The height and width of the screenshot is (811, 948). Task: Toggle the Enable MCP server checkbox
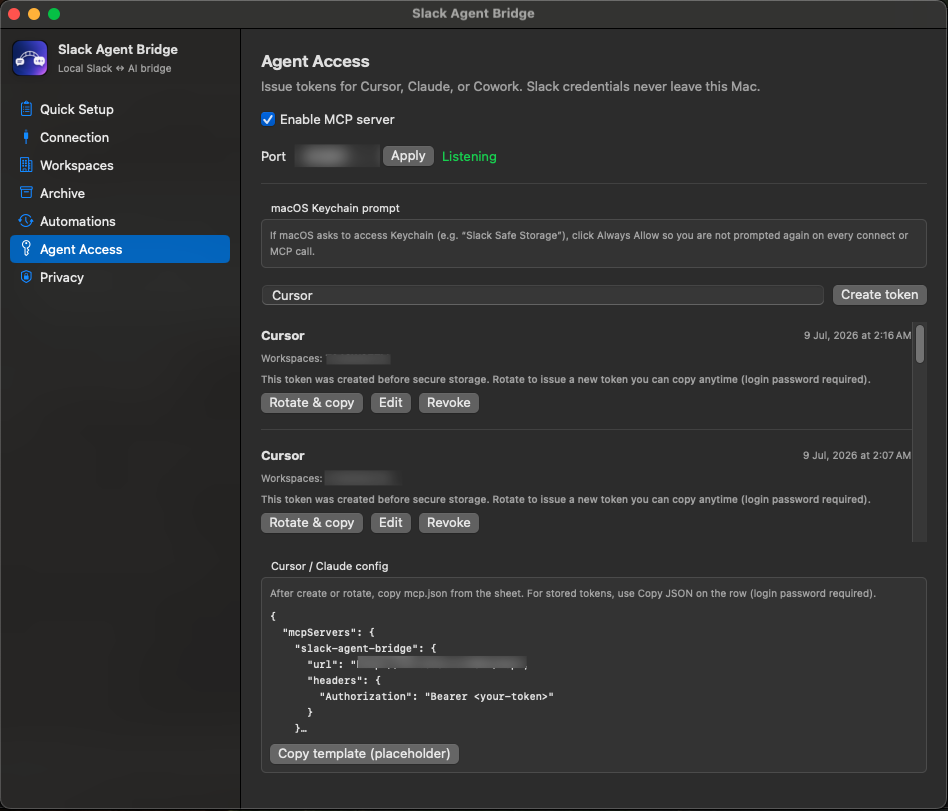[268, 119]
